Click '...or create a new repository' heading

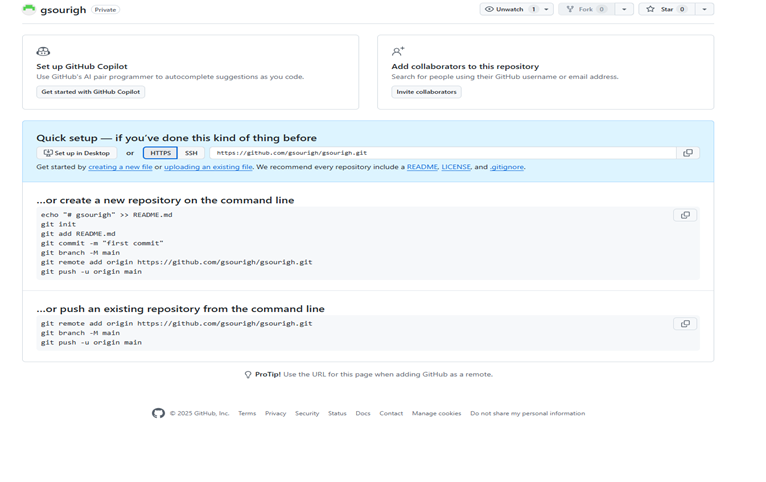click(165, 200)
